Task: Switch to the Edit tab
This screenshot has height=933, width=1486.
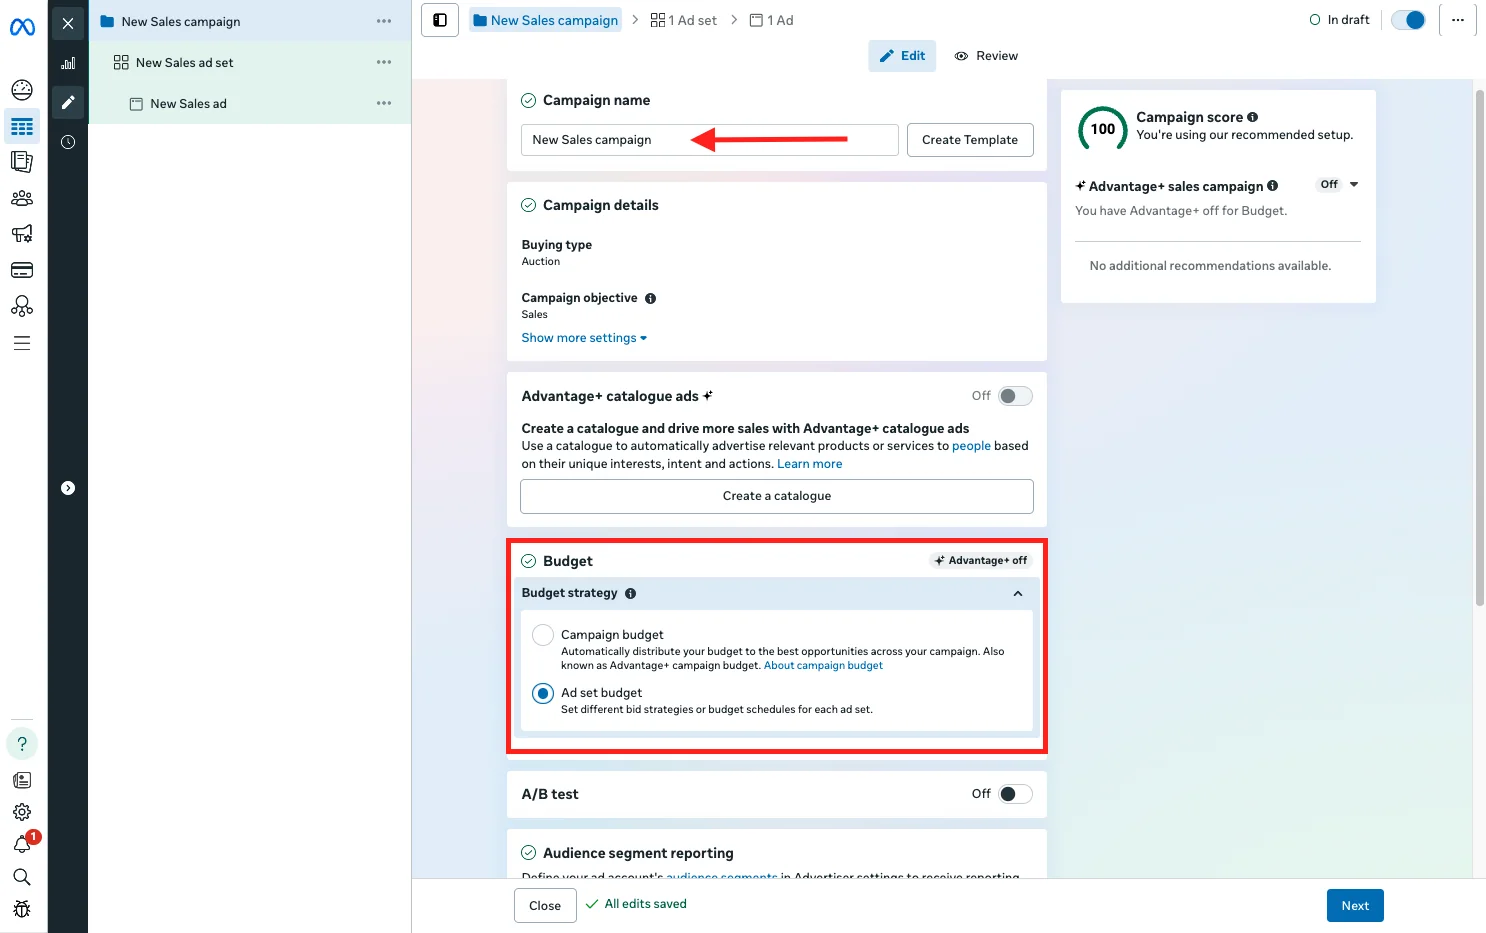Action: click(x=902, y=56)
